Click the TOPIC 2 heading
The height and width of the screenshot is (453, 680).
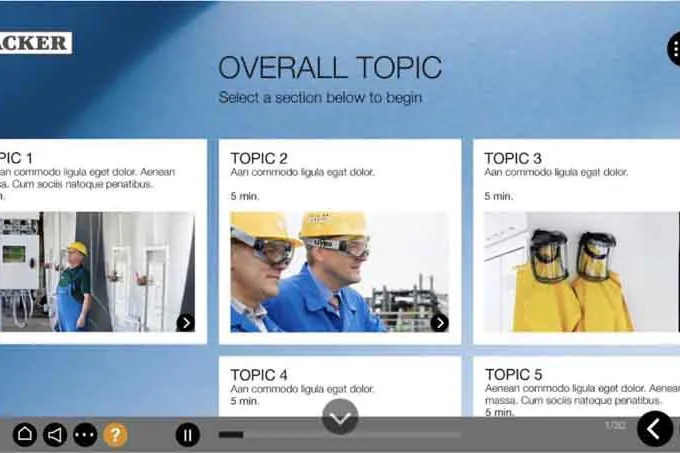pos(259,158)
